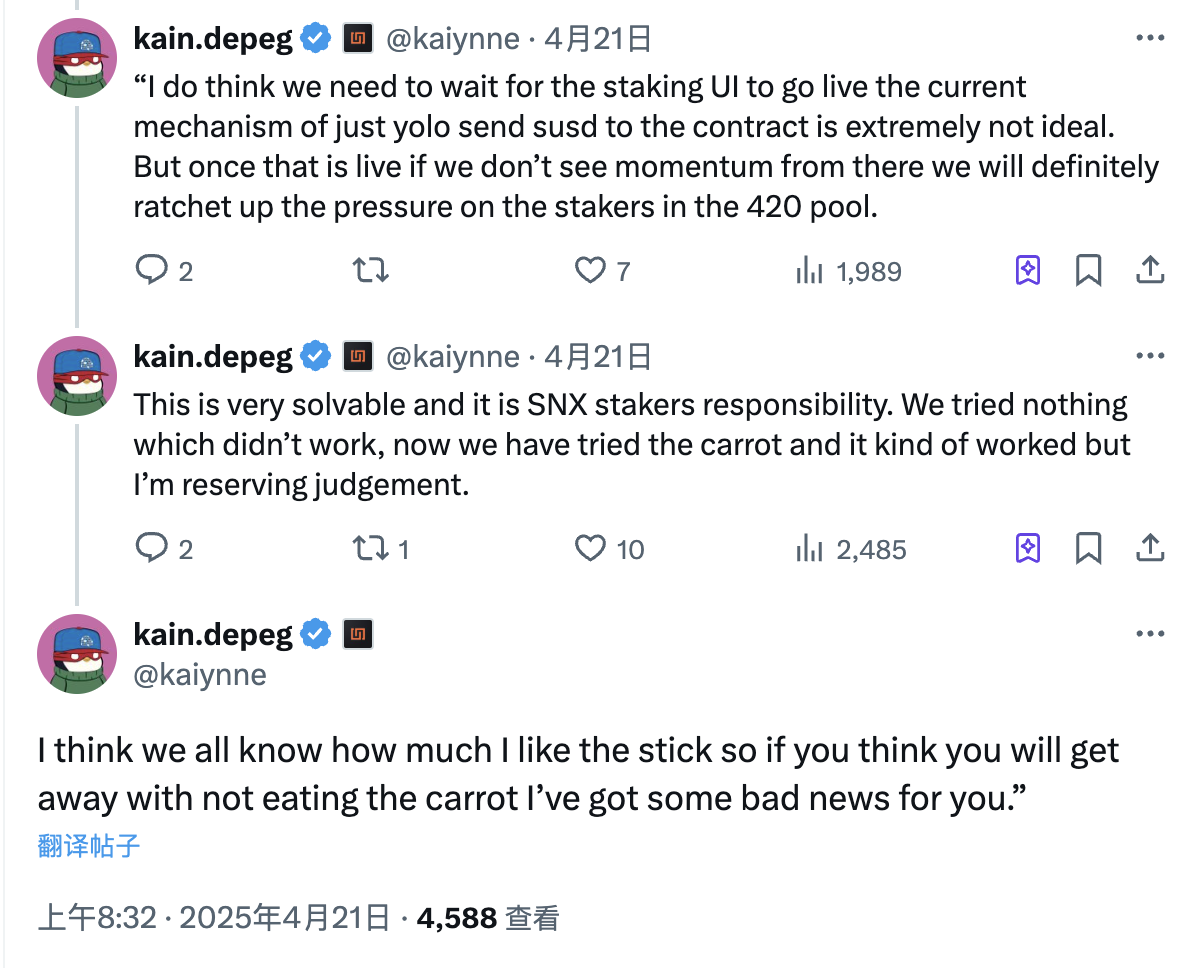Open more options on second tweet

point(1150,356)
